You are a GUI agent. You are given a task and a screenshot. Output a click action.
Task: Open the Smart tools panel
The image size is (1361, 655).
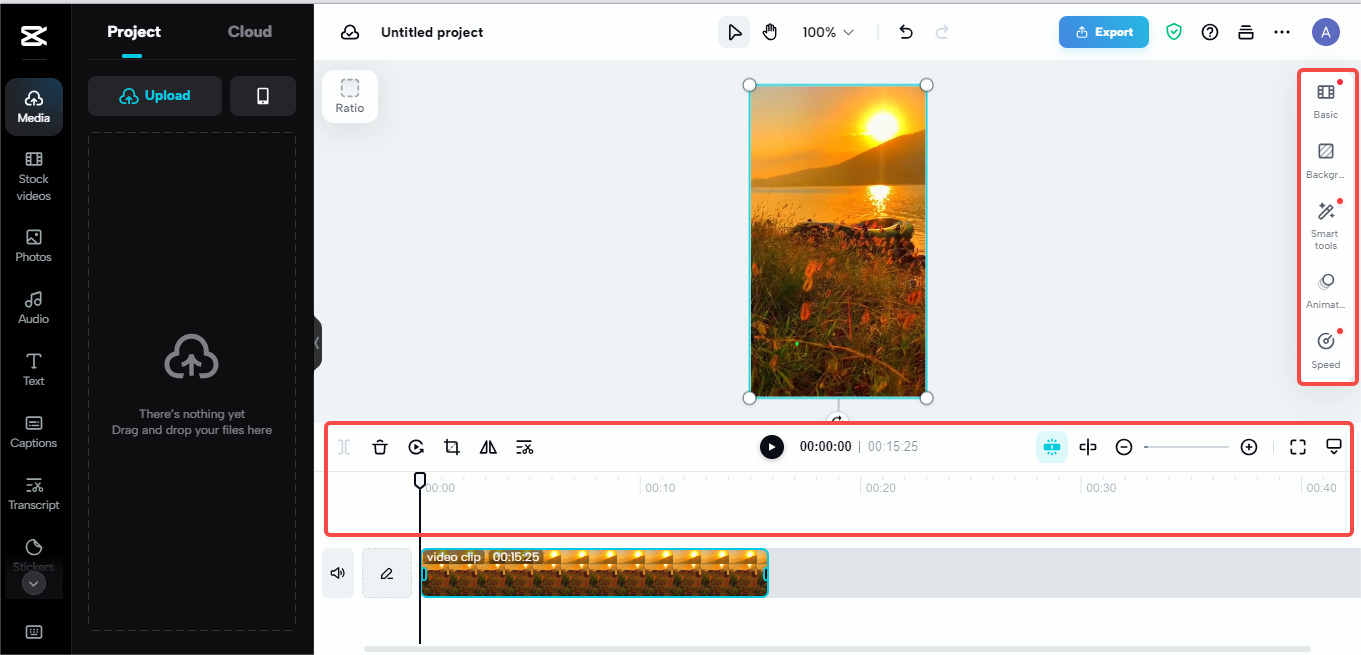point(1326,225)
